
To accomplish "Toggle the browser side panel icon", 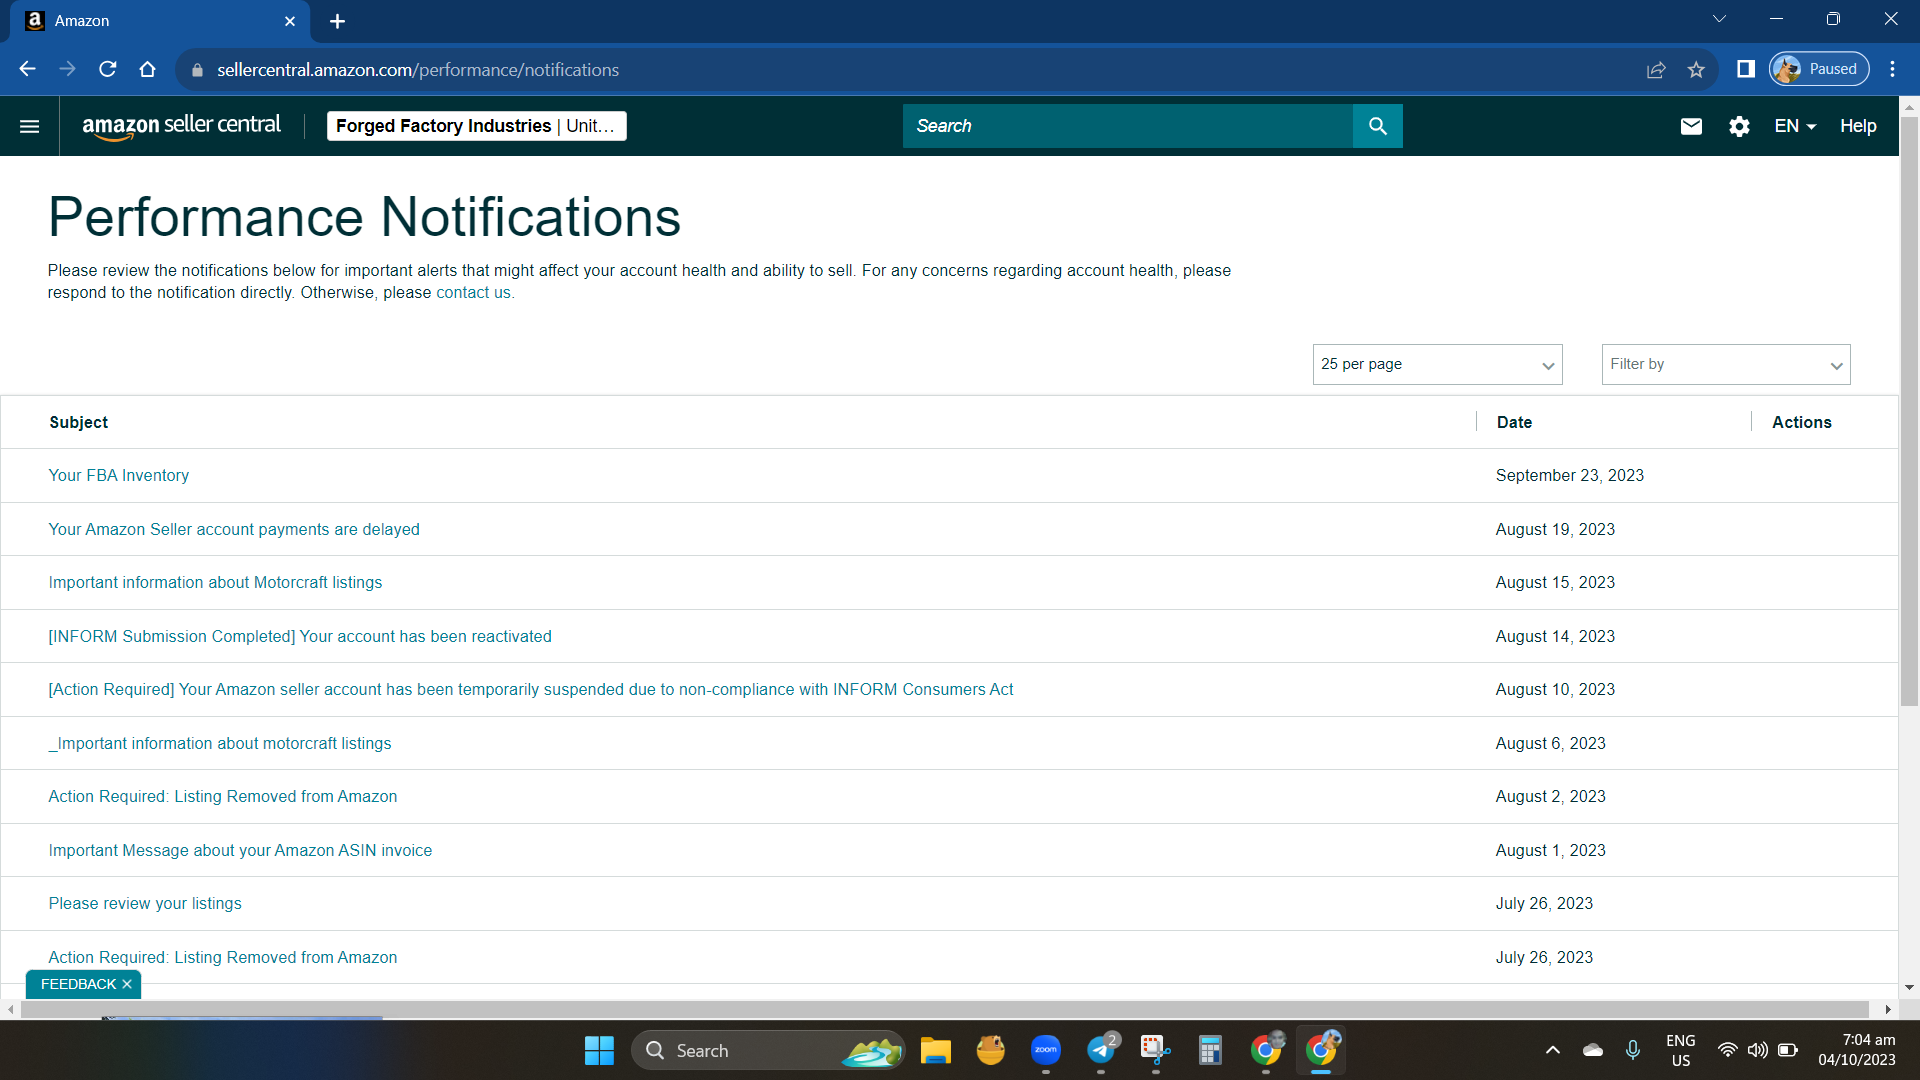I will point(1746,69).
